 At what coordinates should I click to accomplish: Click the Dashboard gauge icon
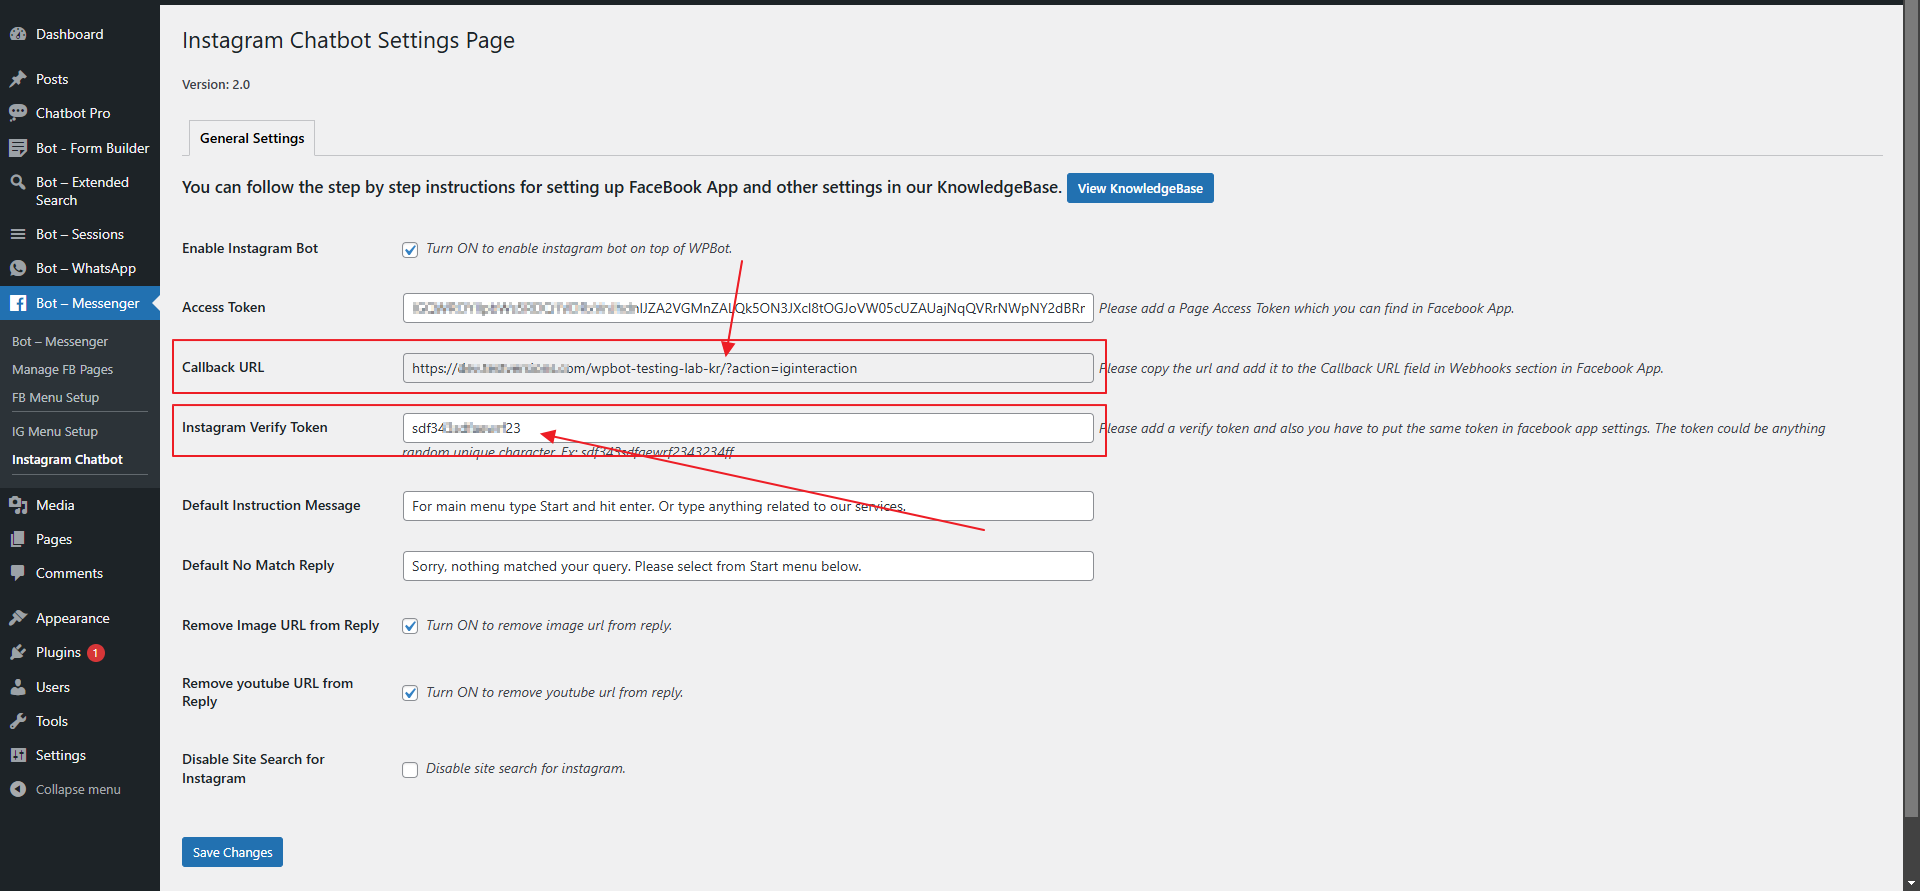[18, 34]
